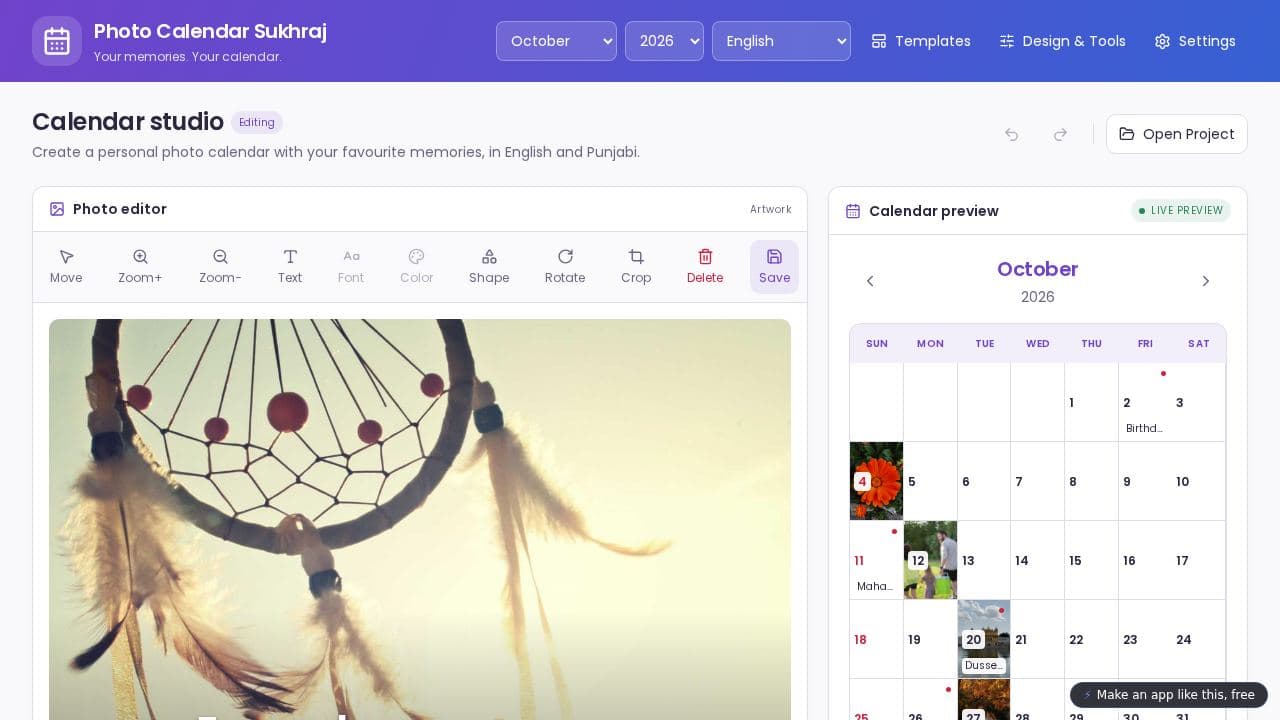Click the Editing status badge
1280x720 pixels.
pyautogui.click(x=257, y=122)
